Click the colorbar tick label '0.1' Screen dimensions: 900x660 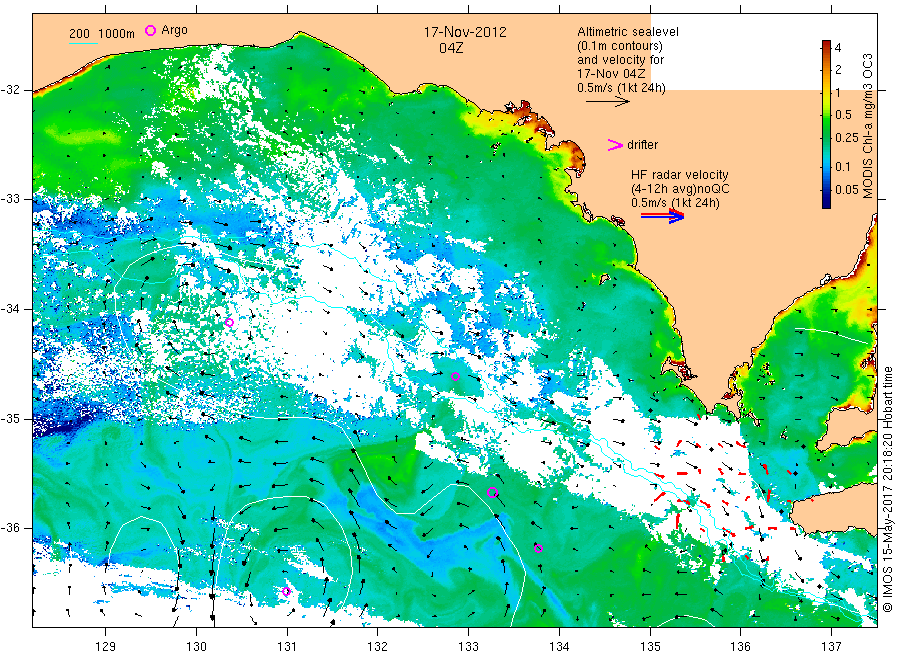click(x=843, y=166)
